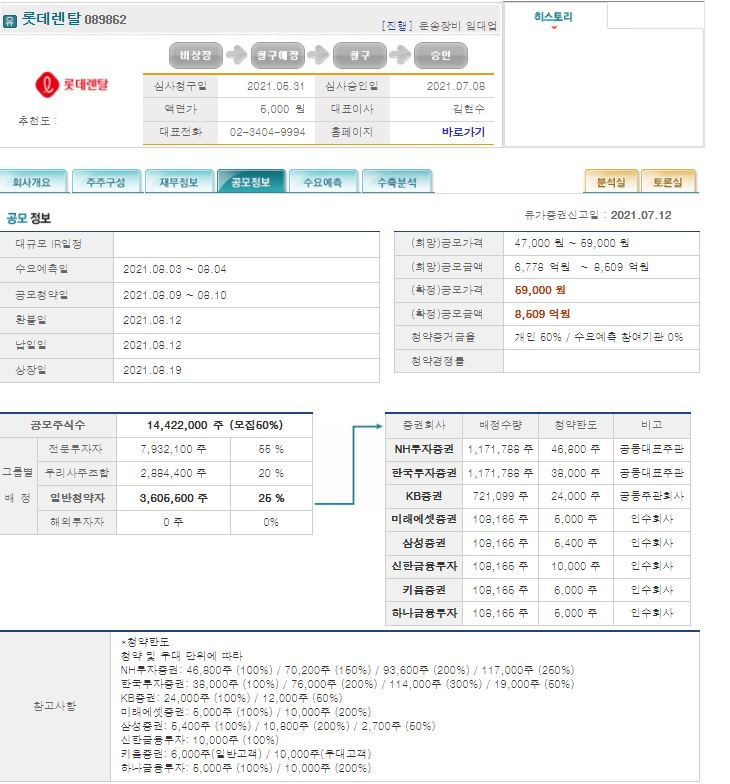This screenshot has width=730, height=784.
Task: Click the company name 롯데렌탈 089862 heading
Action: tap(74, 20)
